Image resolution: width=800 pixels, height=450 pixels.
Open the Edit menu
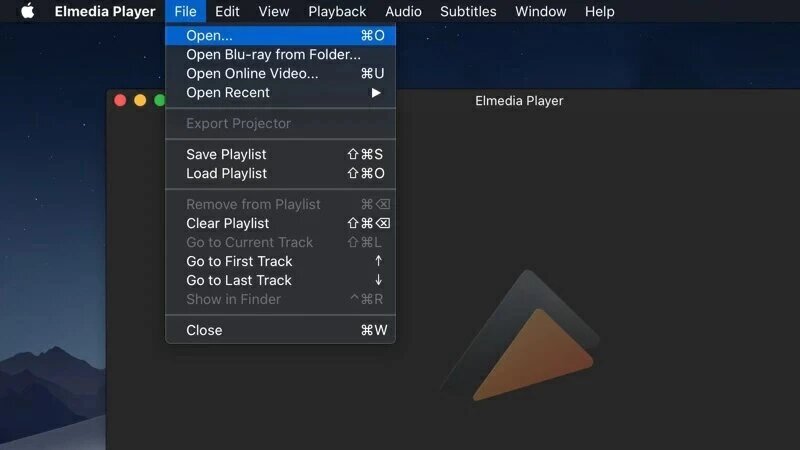227,11
